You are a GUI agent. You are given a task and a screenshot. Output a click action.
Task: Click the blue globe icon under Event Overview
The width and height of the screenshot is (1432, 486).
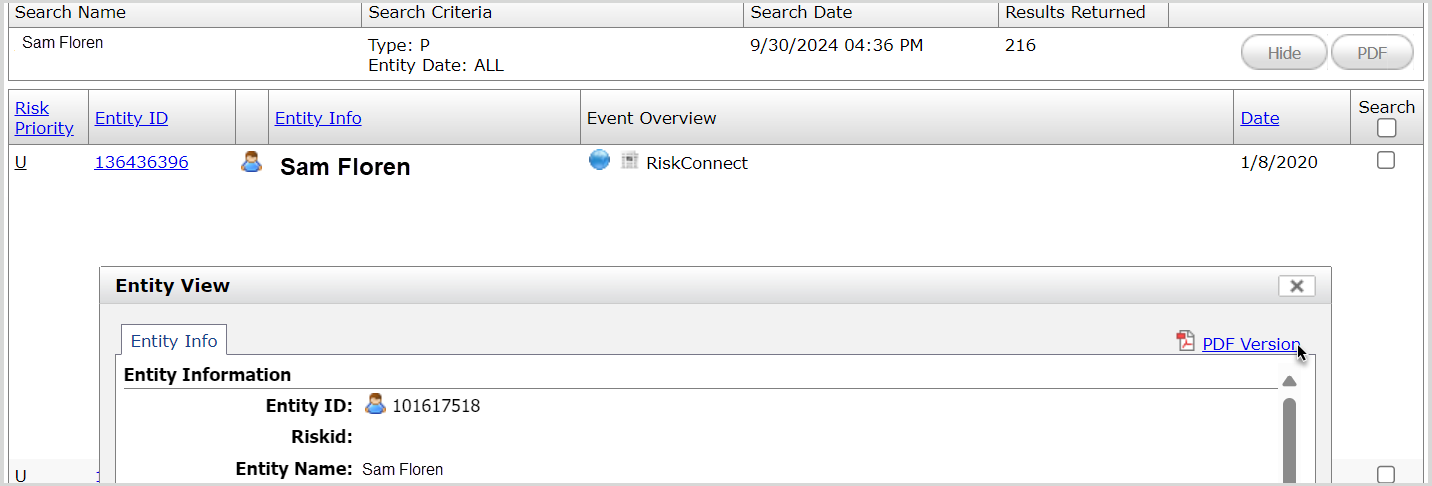click(599, 160)
